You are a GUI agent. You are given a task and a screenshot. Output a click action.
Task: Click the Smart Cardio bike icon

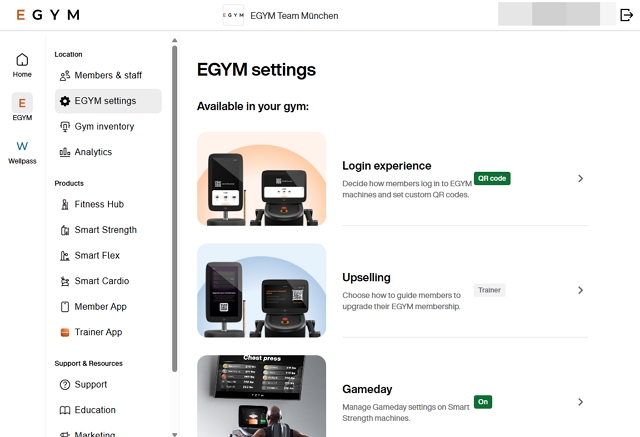point(64,281)
